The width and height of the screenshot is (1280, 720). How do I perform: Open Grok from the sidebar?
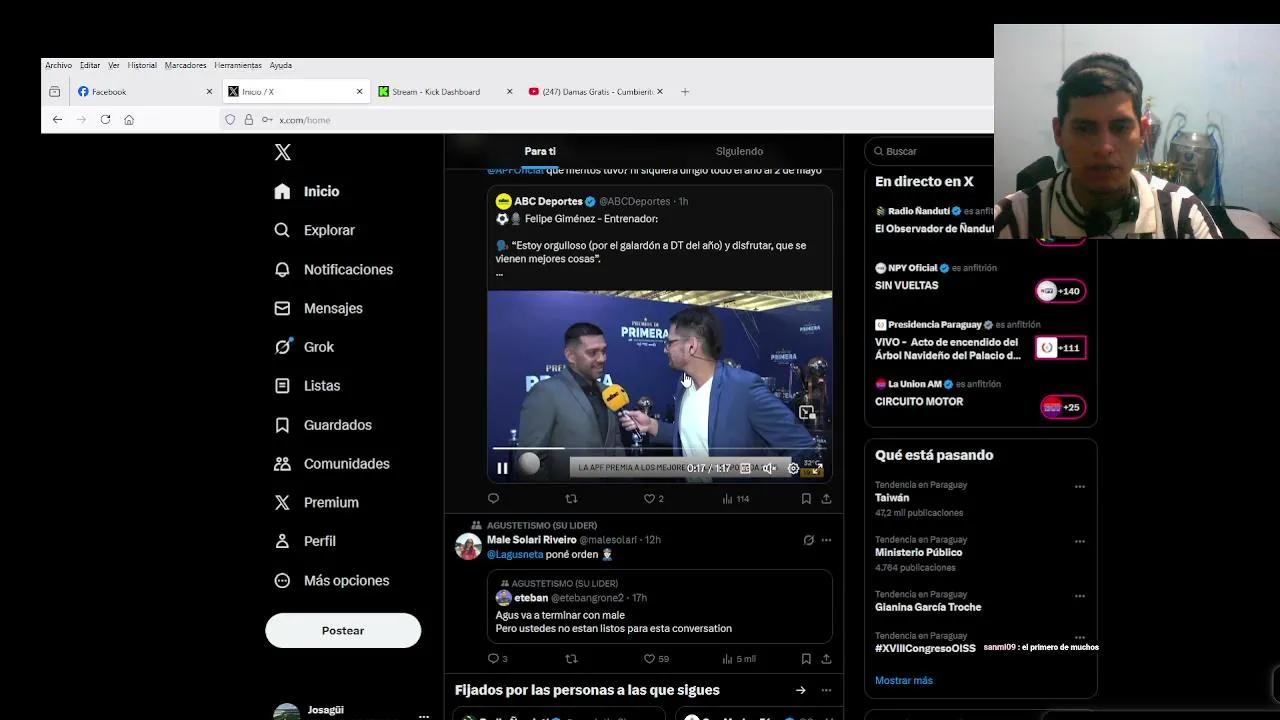[318, 347]
